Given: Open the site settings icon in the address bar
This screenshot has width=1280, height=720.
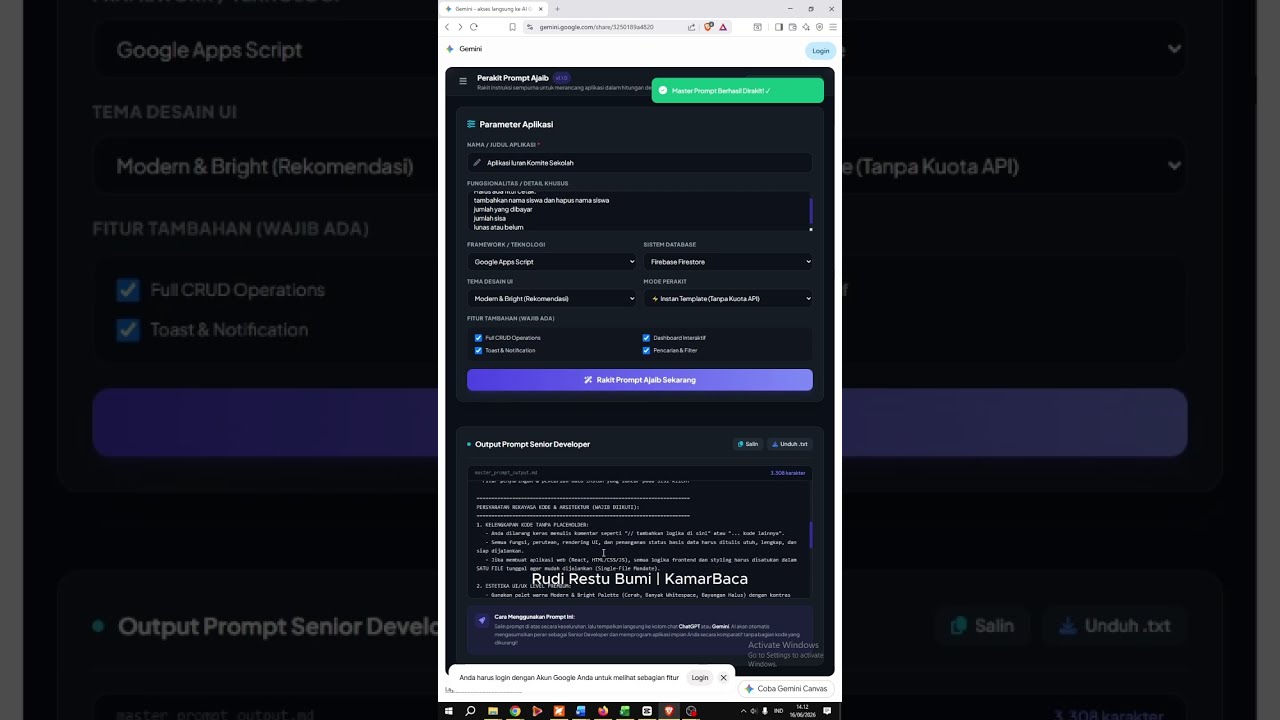Looking at the screenshot, I should click(x=531, y=27).
